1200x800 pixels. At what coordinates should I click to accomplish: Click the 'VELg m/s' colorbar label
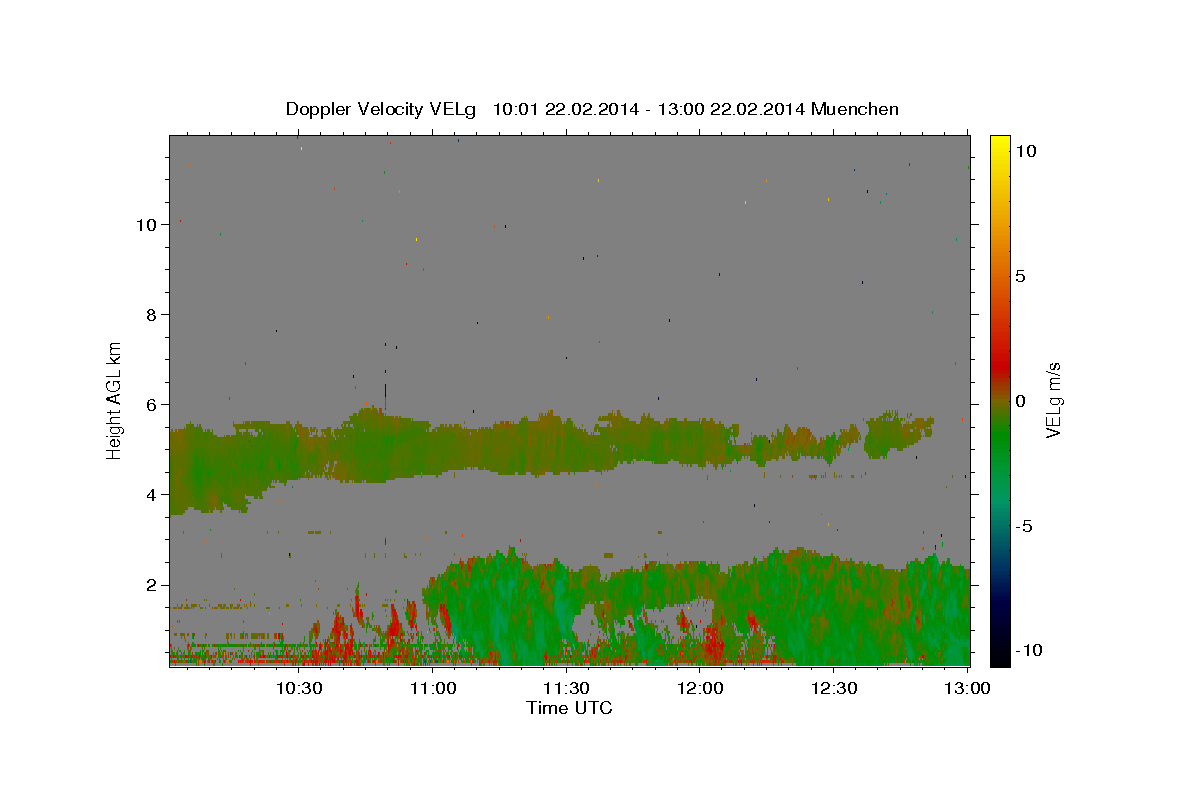(1052, 400)
